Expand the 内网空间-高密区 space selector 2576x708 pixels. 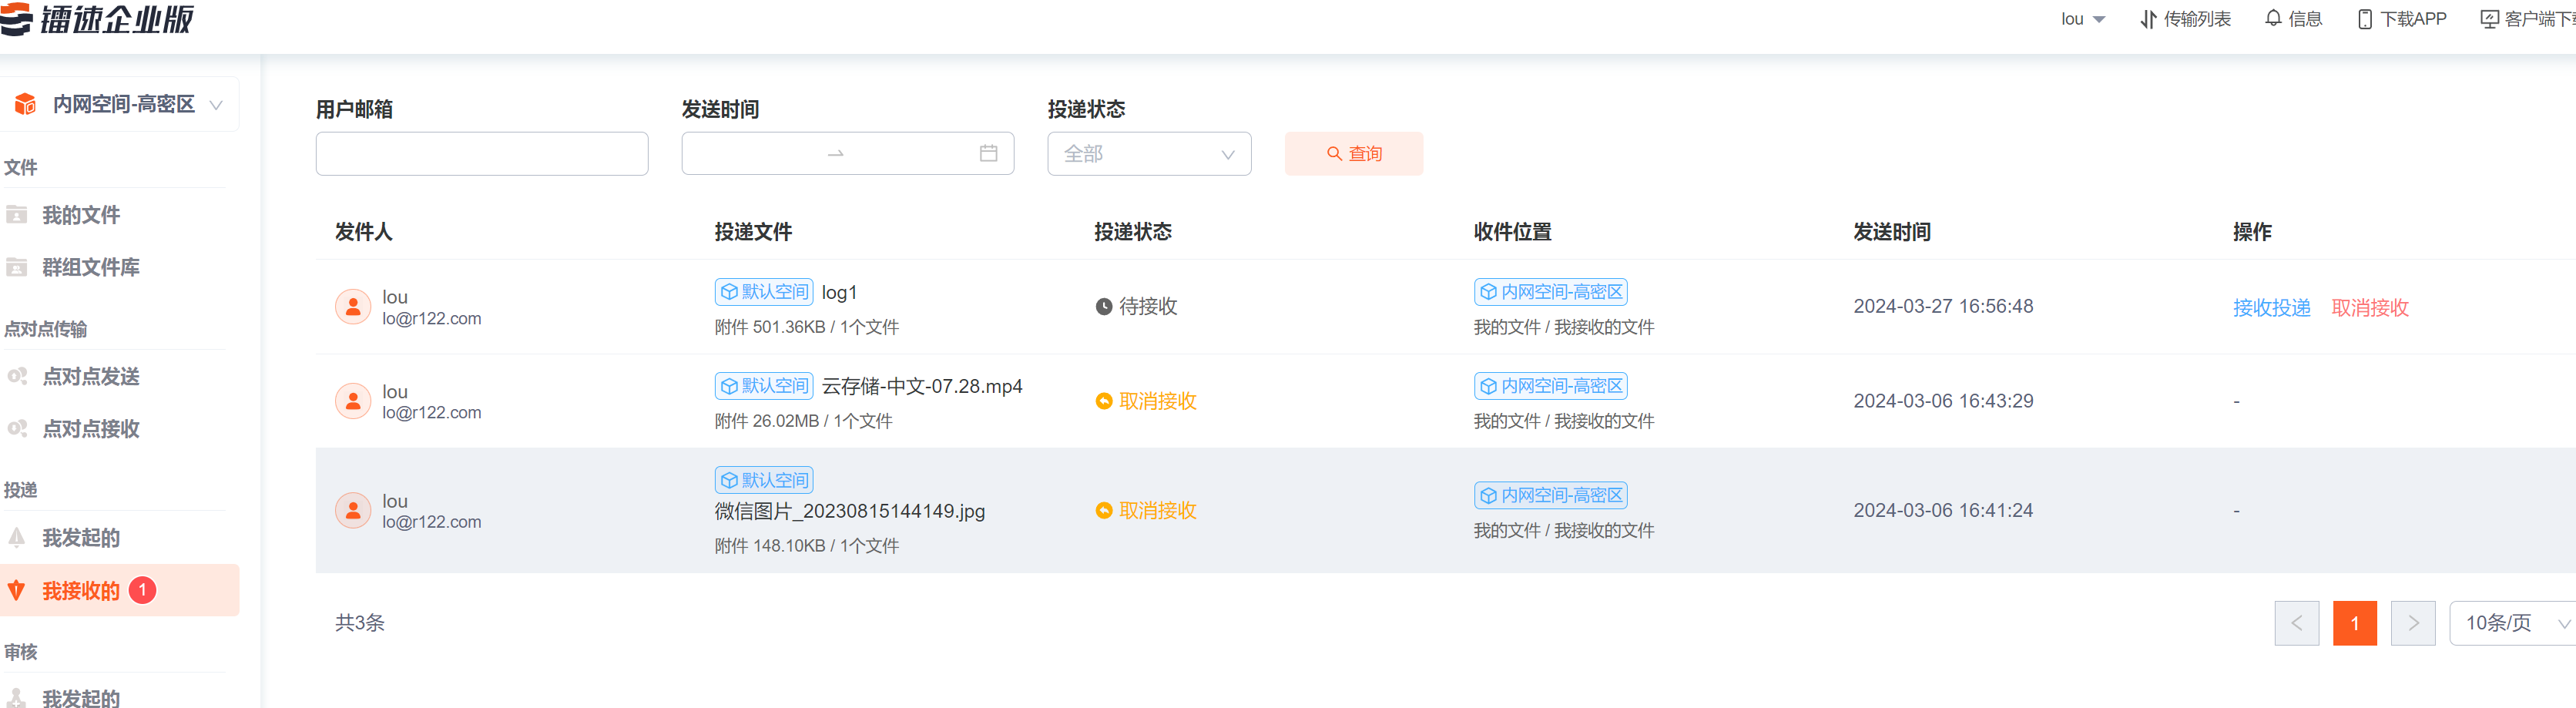120,104
